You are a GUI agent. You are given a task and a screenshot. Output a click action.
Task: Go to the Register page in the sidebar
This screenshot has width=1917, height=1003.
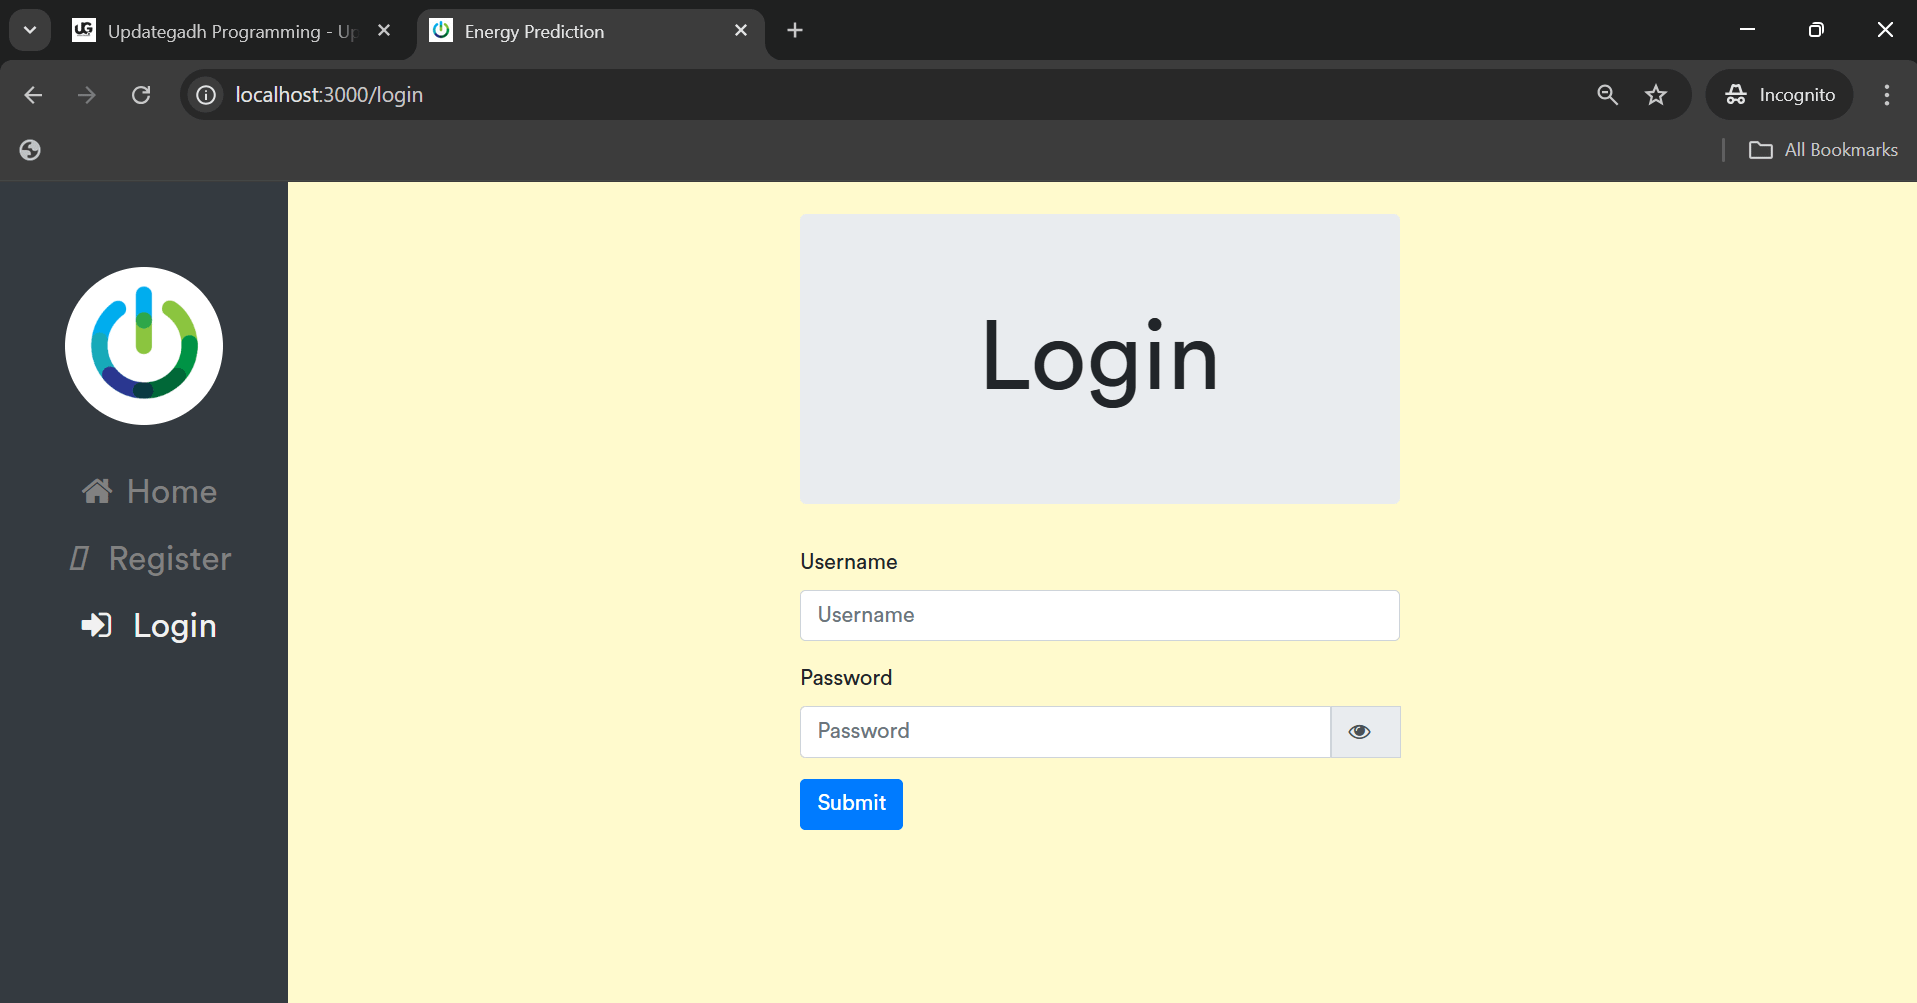click(x=150, y=559)
